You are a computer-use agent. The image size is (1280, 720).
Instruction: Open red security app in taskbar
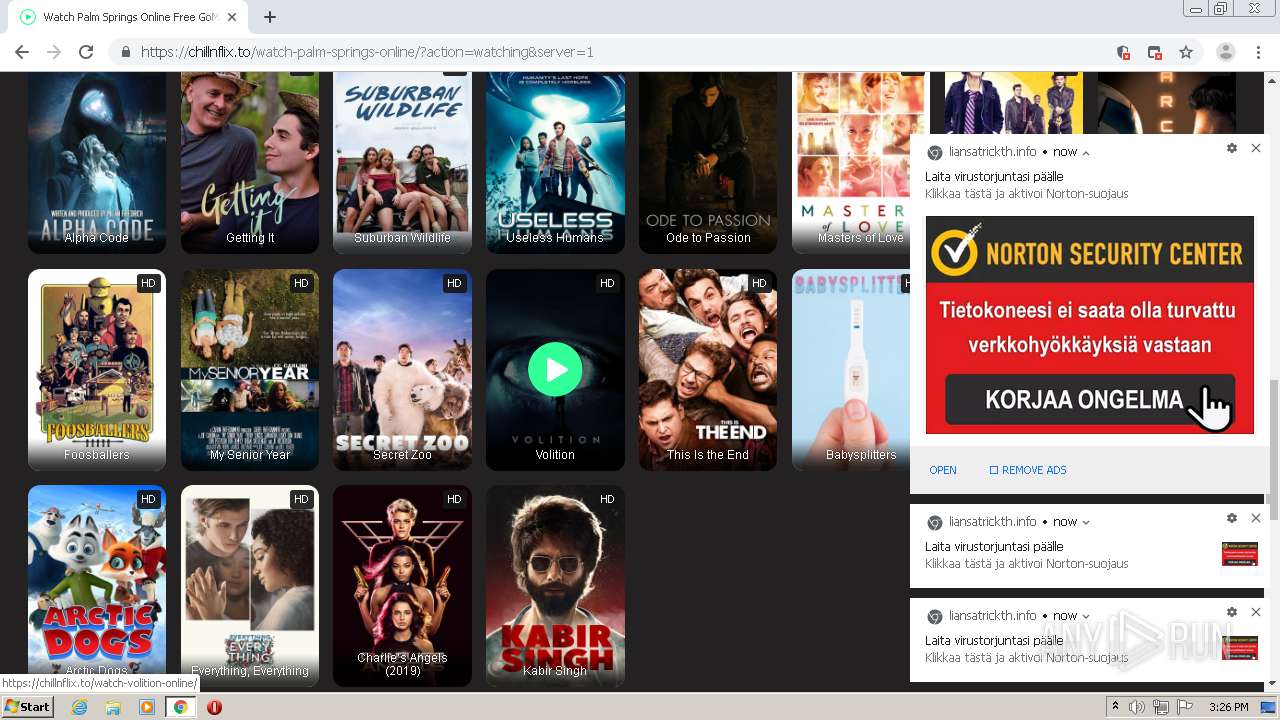click(x=214, y=707)
